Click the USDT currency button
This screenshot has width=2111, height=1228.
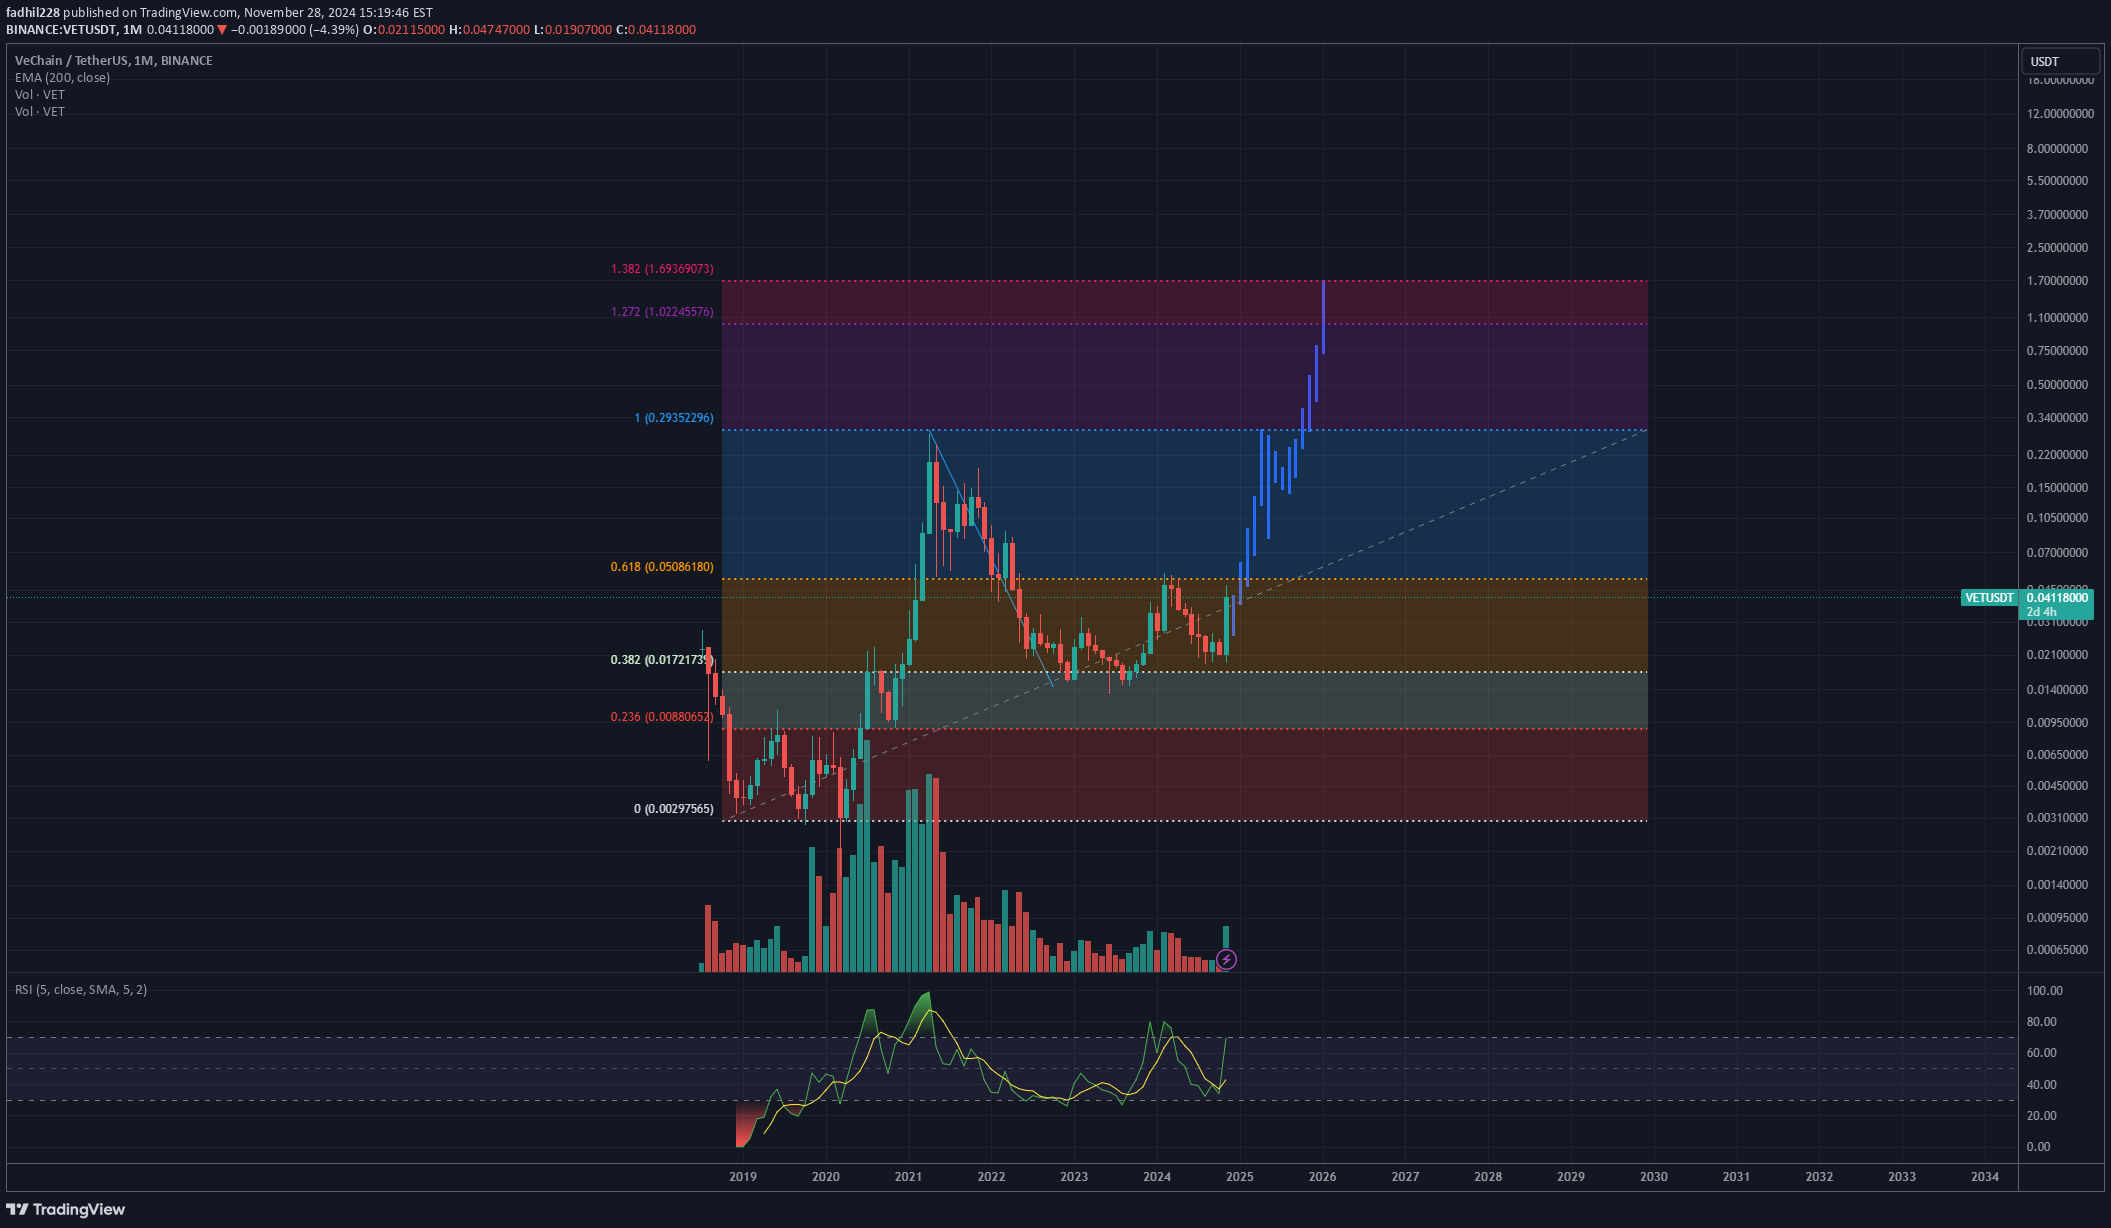click(x=2059, y=61)
